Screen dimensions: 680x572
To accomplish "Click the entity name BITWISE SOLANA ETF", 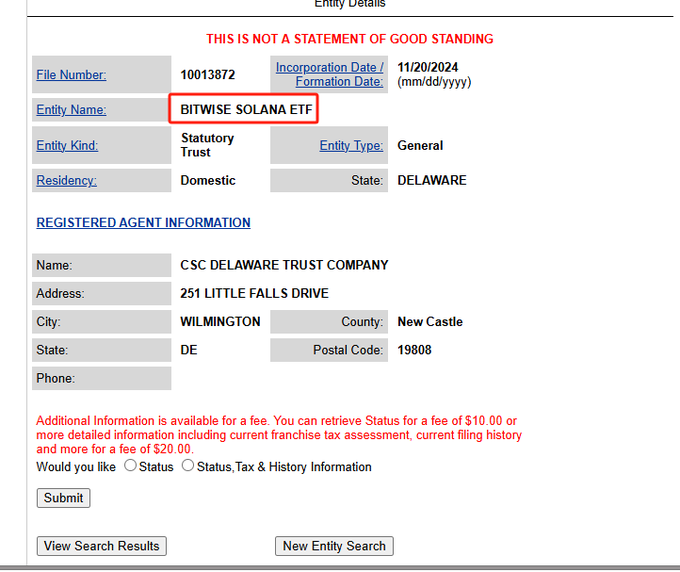I will coord(246,109).
